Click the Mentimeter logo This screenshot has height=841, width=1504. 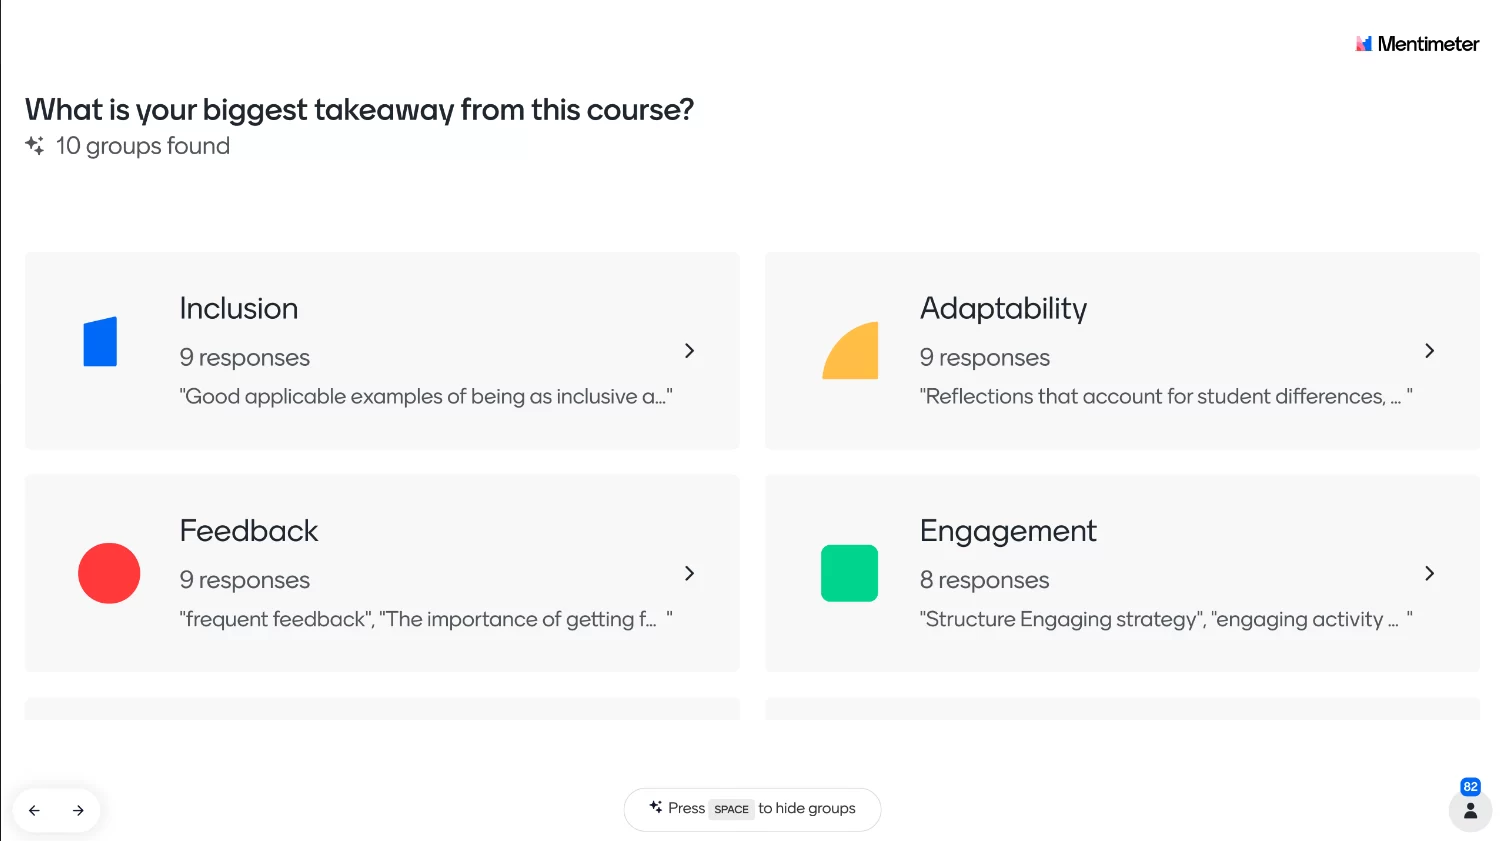pyautogui.click(x=1416, y=44)
